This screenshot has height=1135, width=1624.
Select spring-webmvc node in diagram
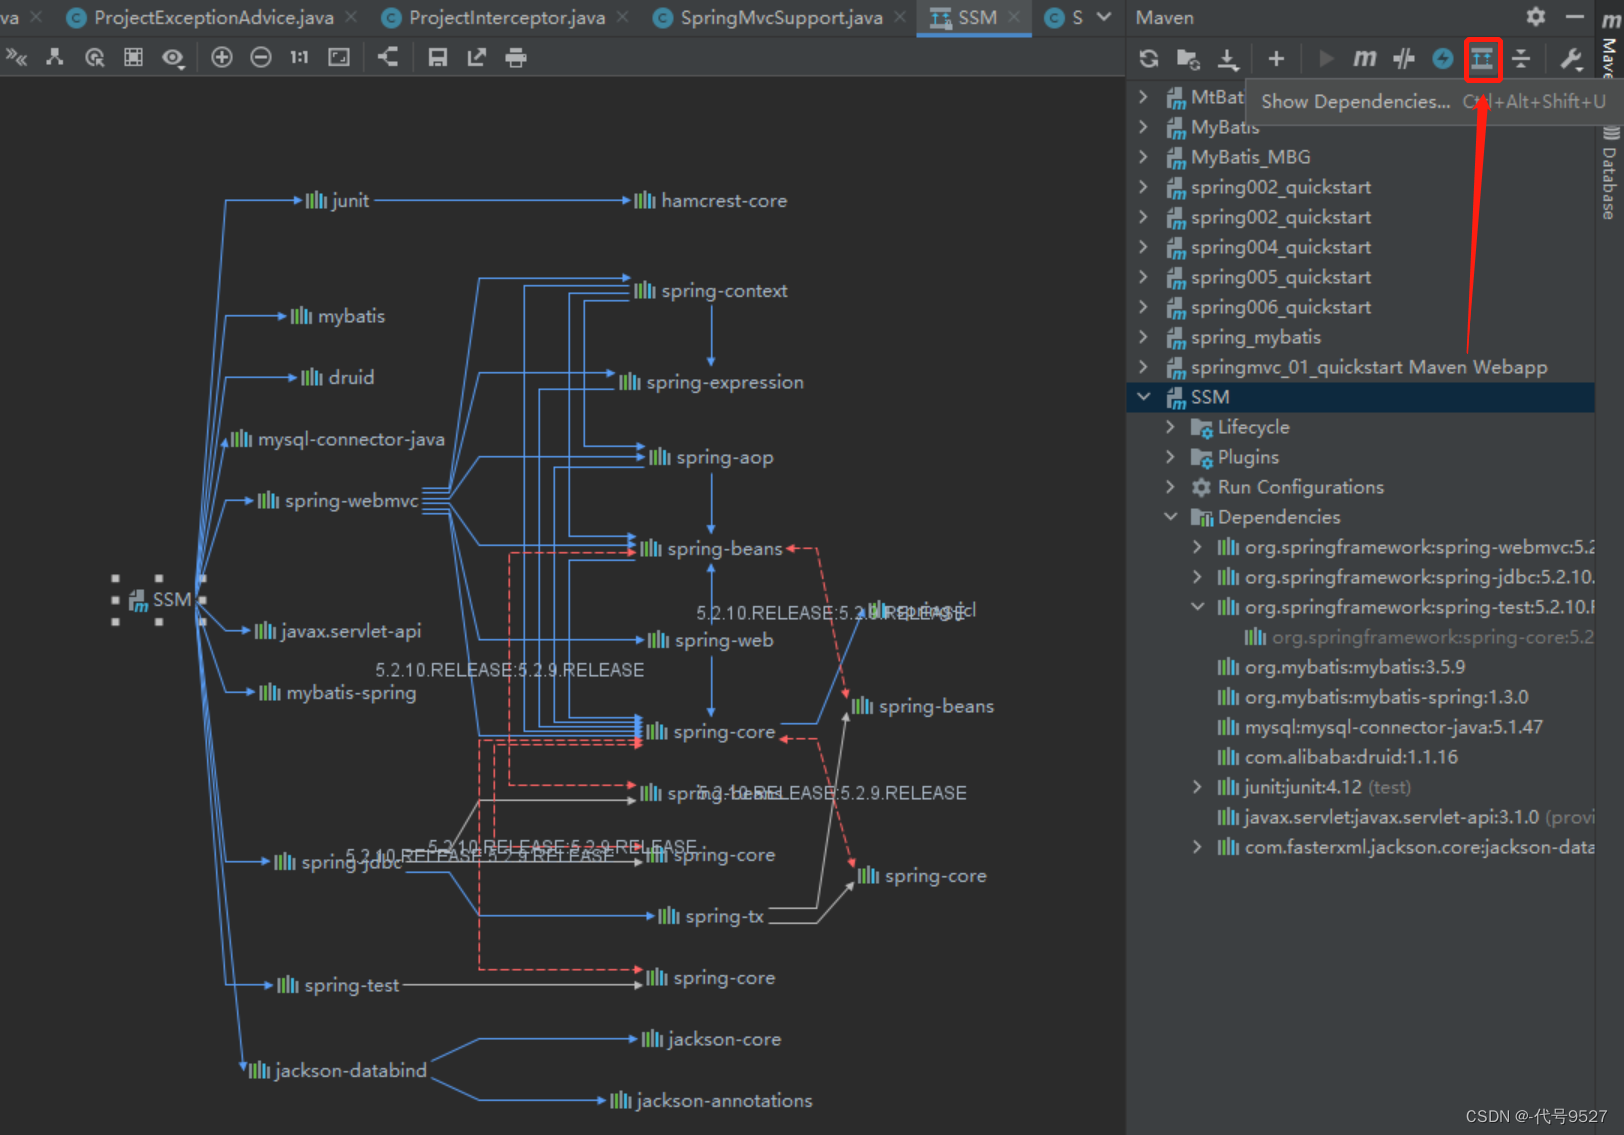click(338, 500)
